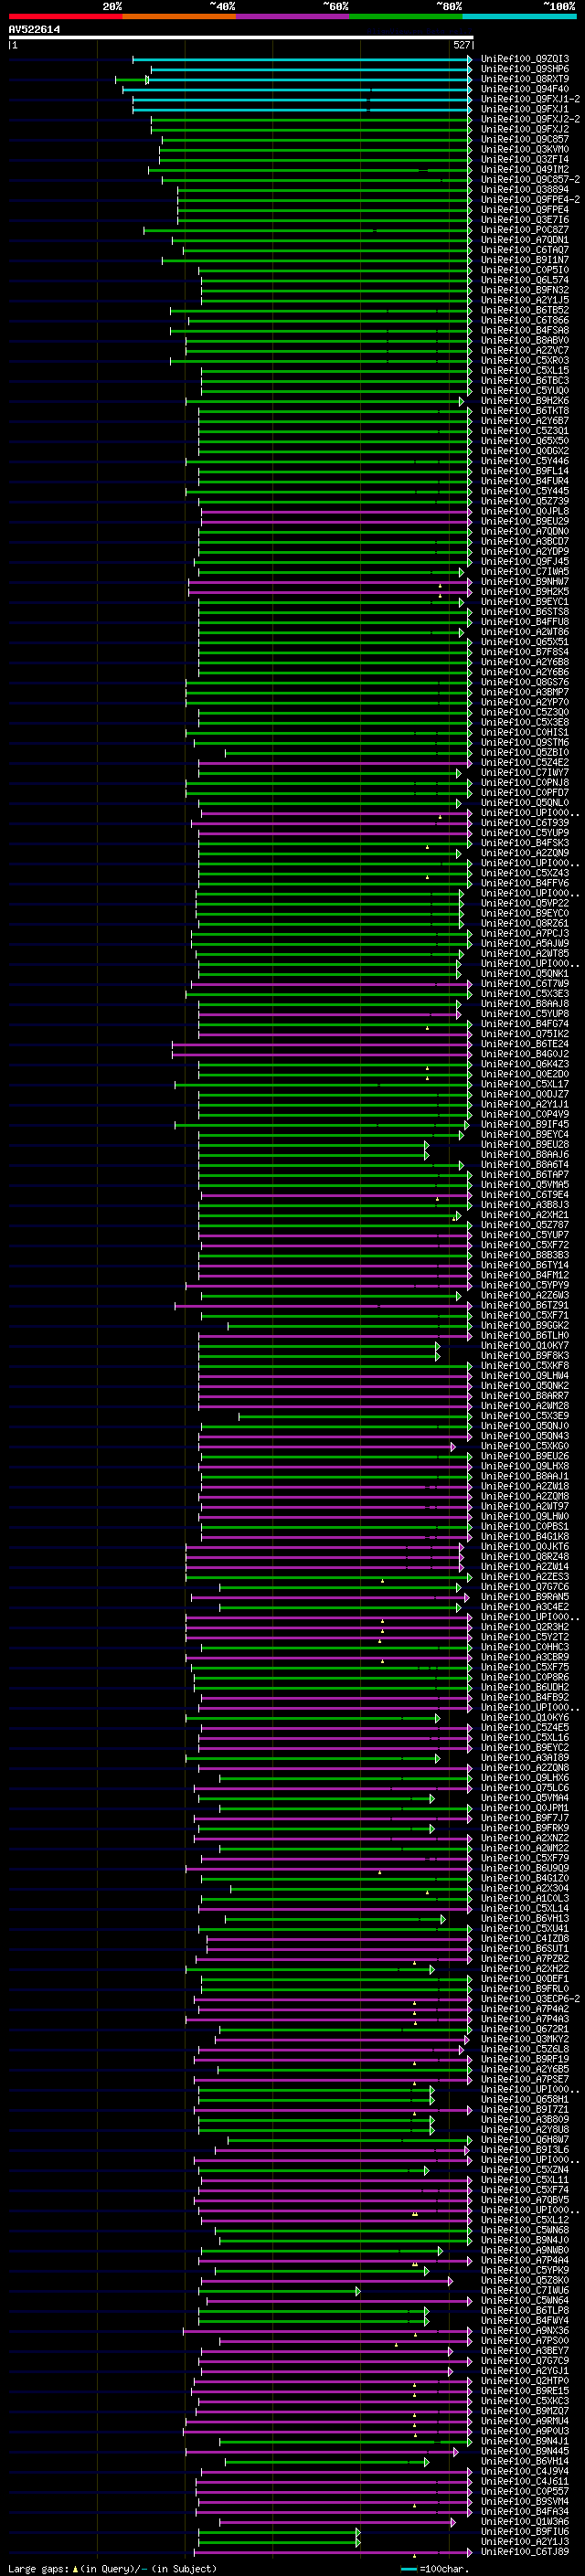The width and height of the screenshot is (585, 2576).
Task: Select label UniRef100_C5XL15
Action: tap(525, 371)
